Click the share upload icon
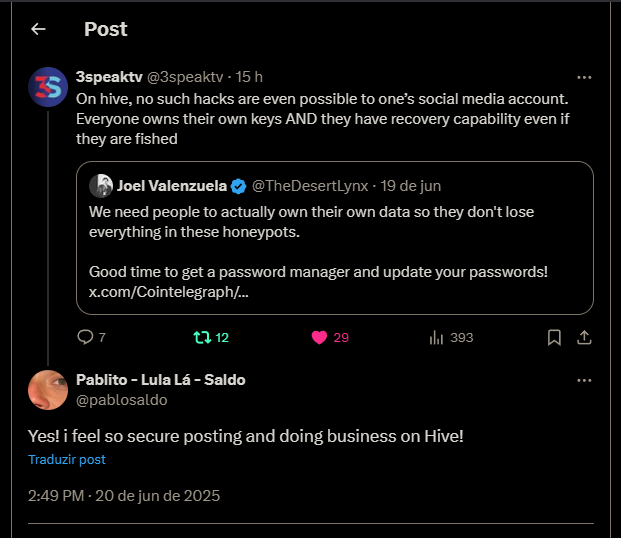The image size is (621, 538). coord(584,338)
